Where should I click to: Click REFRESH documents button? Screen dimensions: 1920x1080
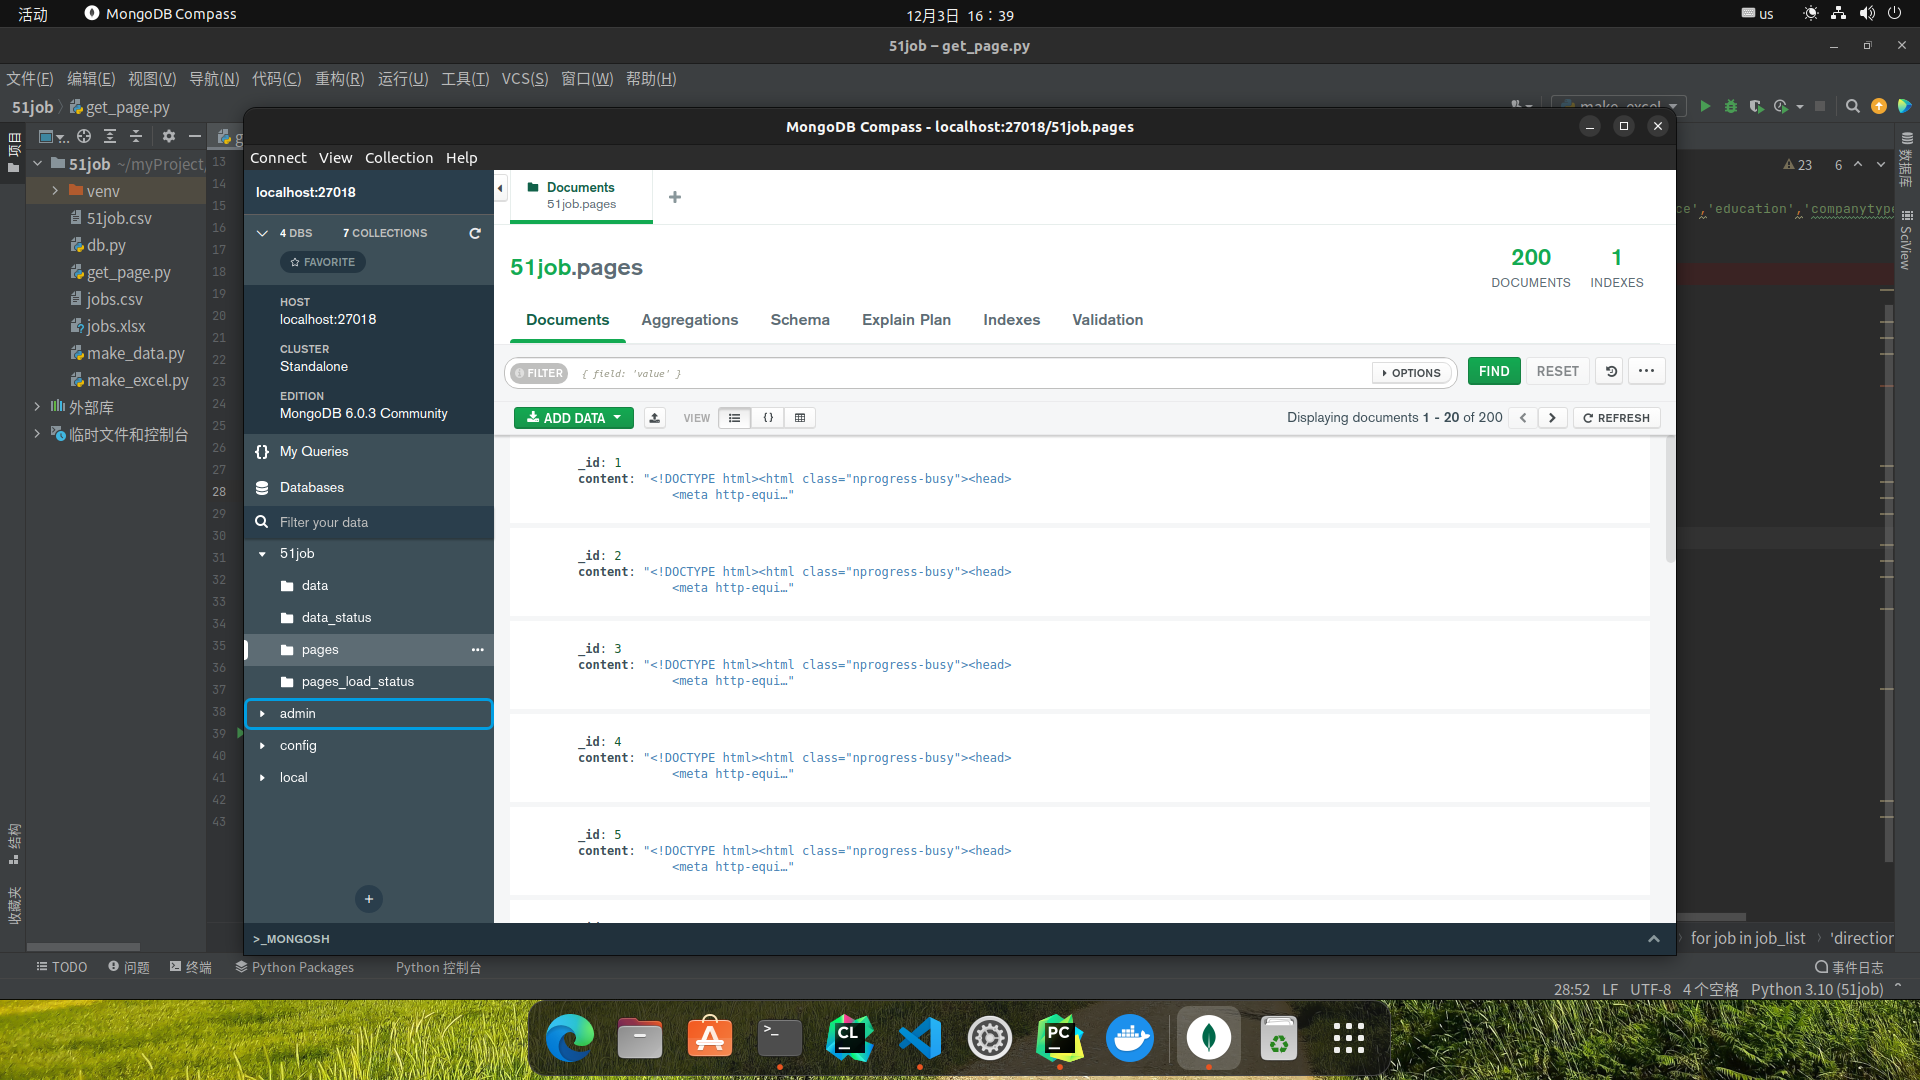click(x=1617, y=418)
